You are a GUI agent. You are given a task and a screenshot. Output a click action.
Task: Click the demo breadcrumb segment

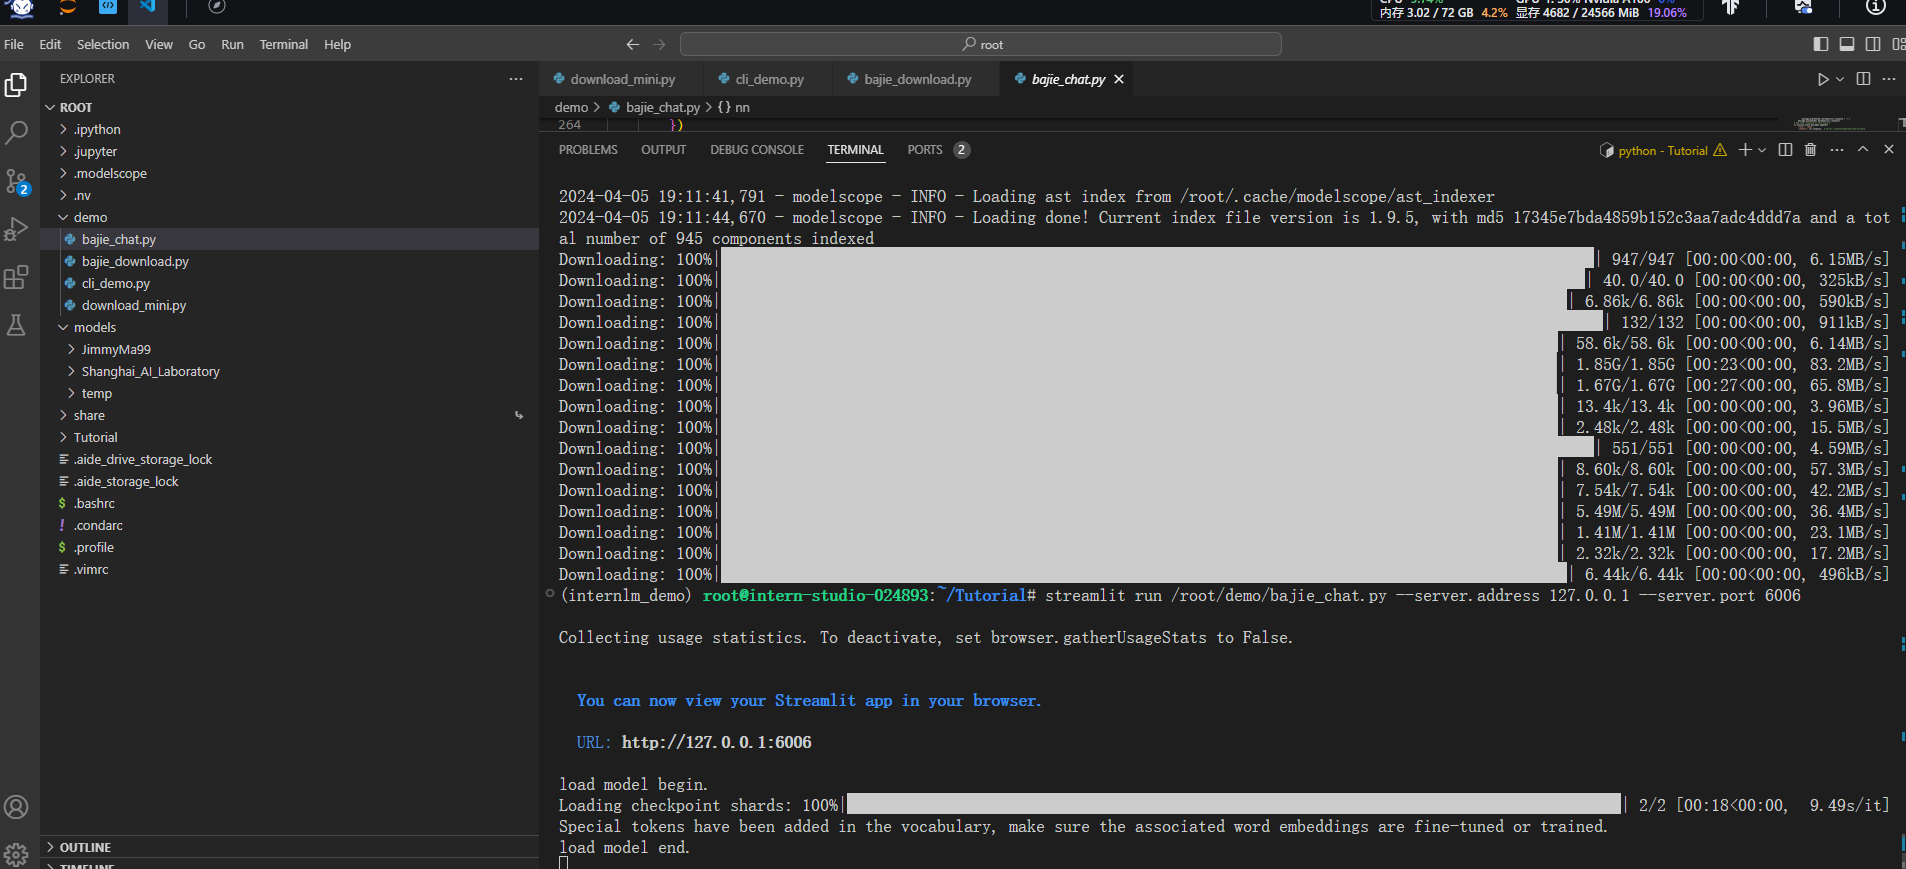tap(571, 107)
